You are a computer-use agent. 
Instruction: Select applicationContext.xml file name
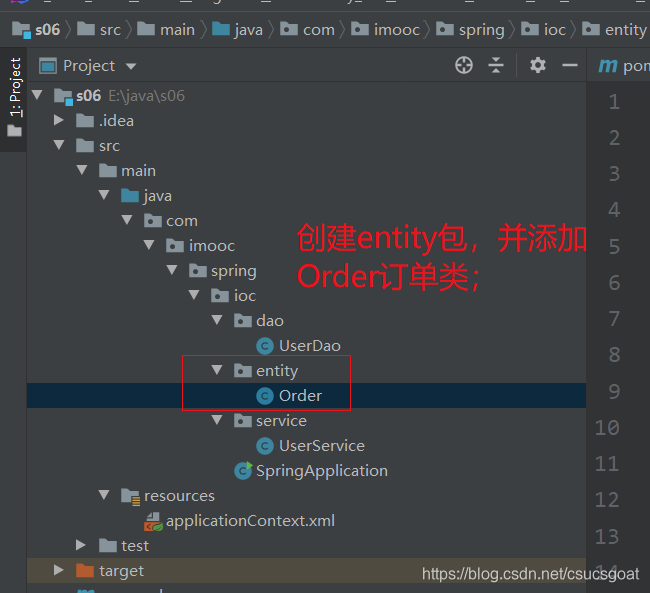click(x=250, y=521)
